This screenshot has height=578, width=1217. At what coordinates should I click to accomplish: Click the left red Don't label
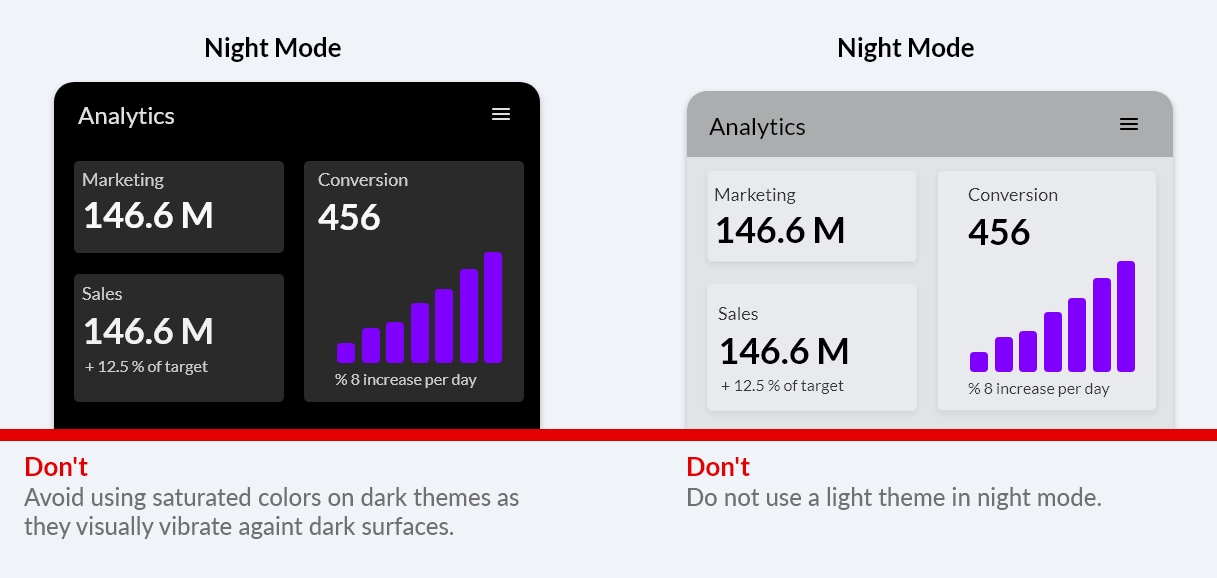click(56, 467)
